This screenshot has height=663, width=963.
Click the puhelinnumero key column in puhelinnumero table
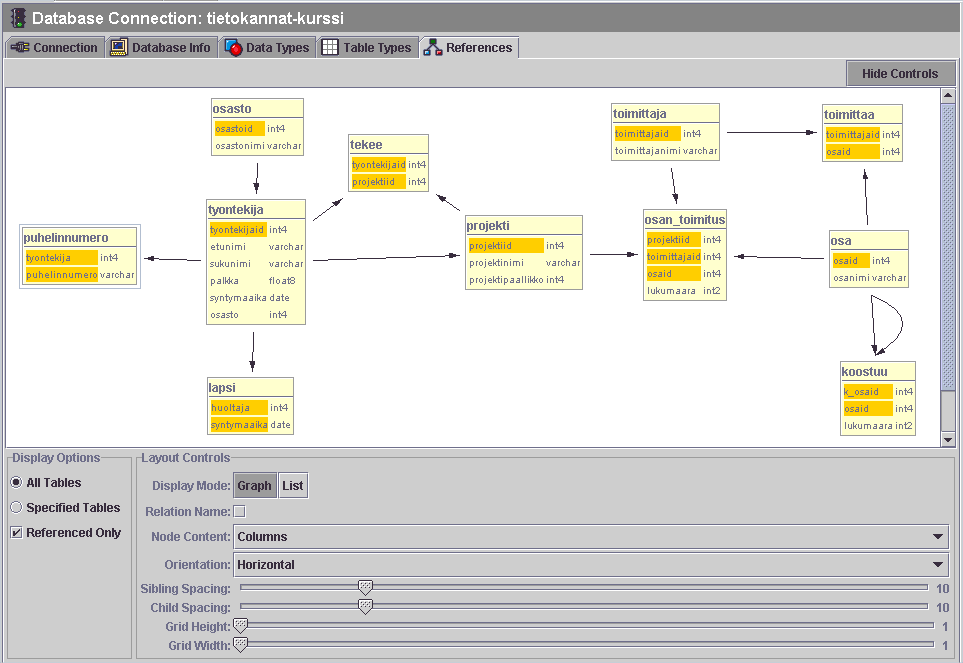click(61, 275)
